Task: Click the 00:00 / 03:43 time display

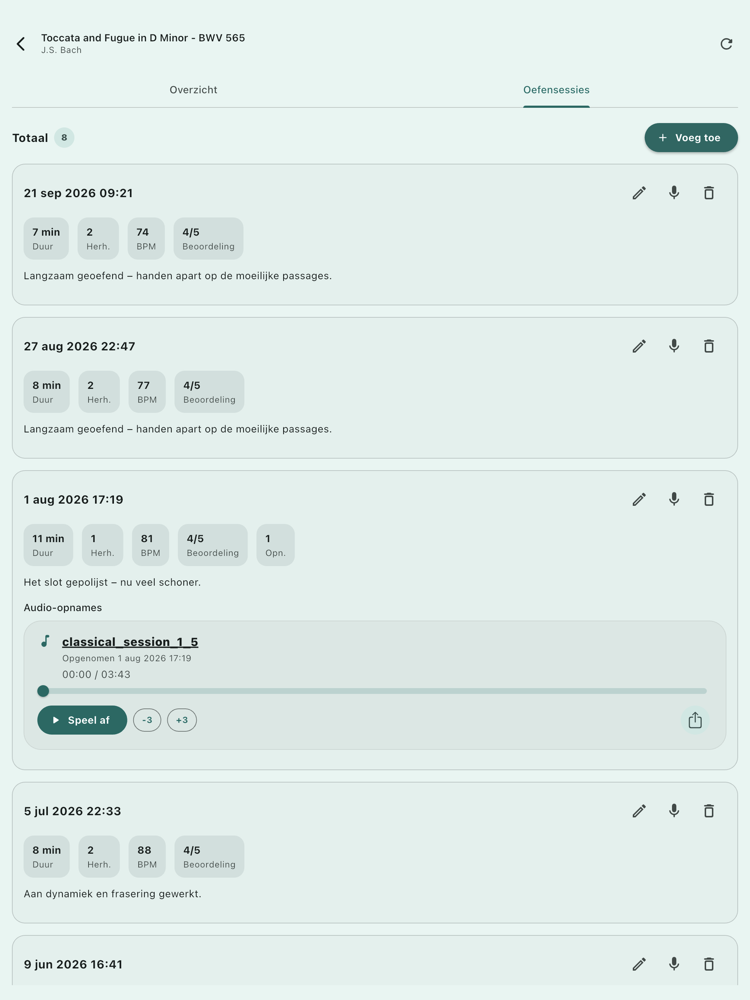Action: pos(96,675)
